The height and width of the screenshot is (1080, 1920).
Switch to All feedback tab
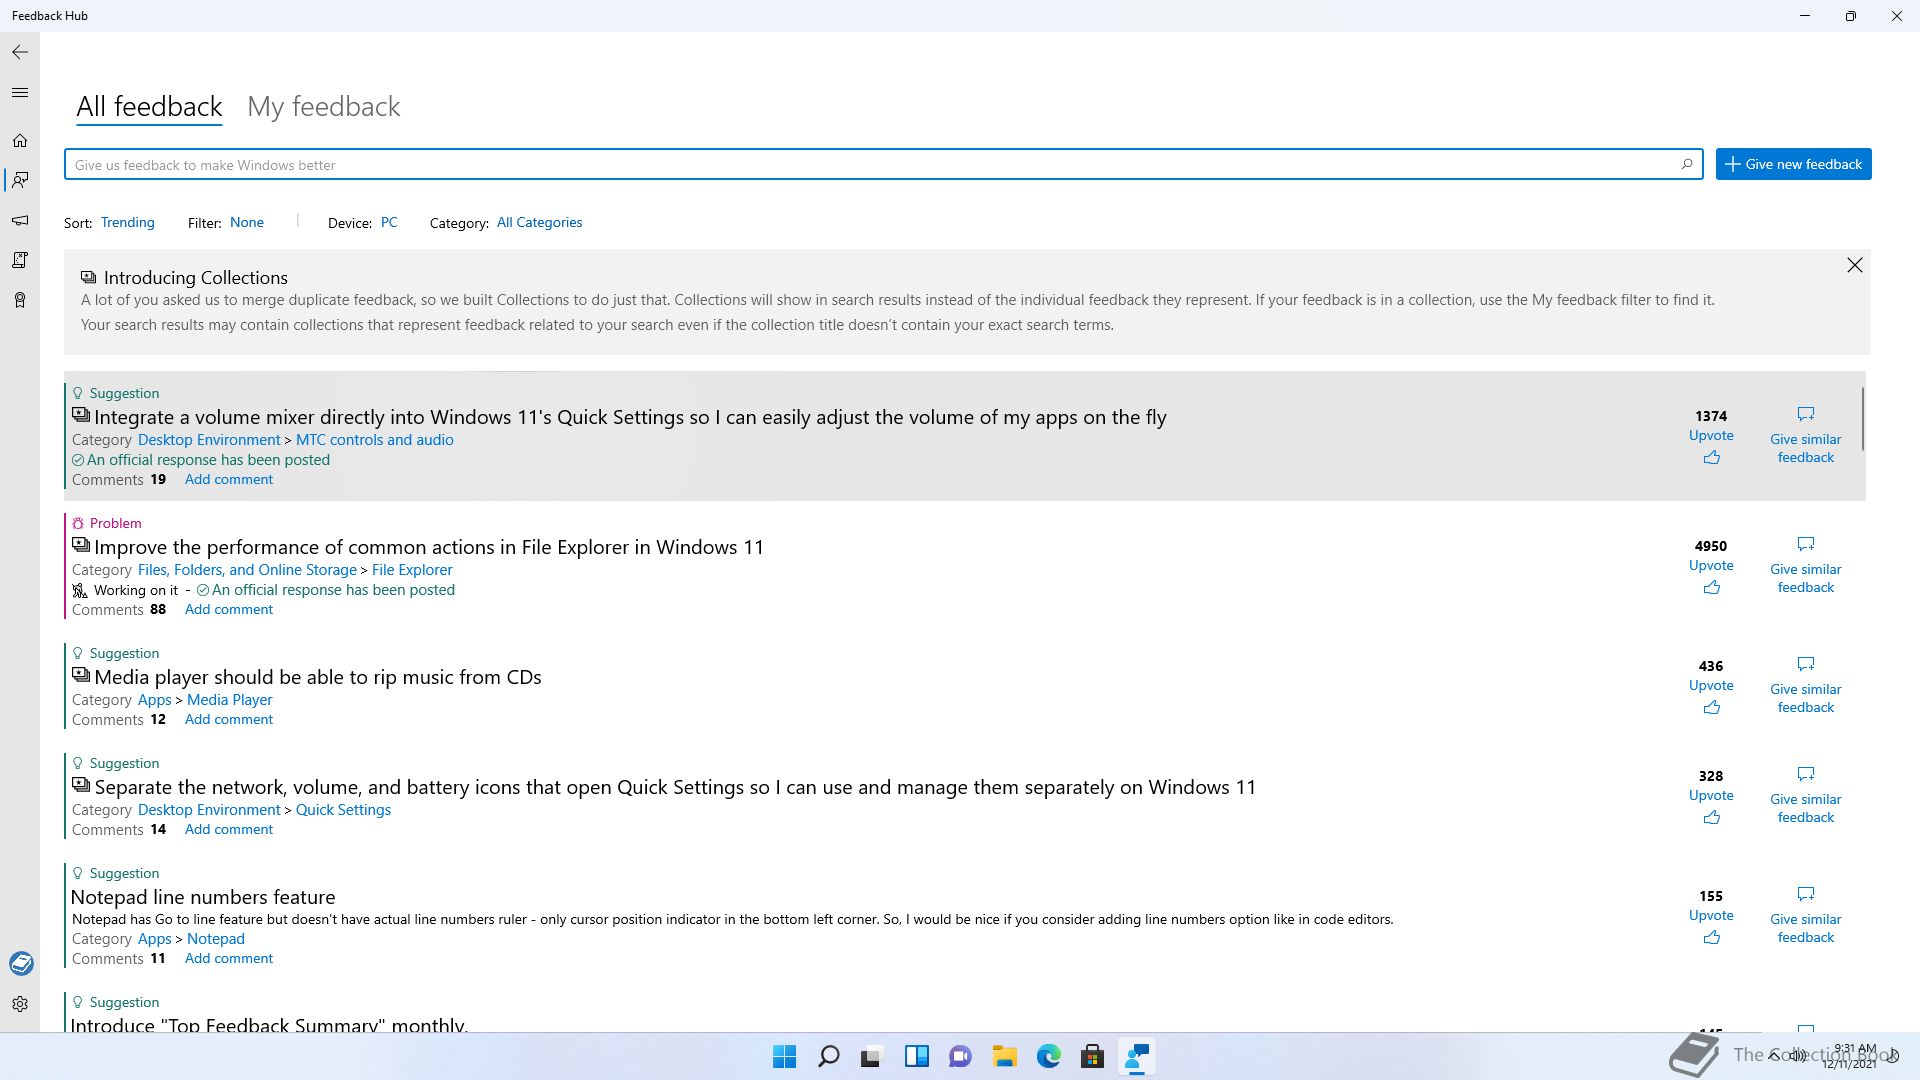pos(149,106)
